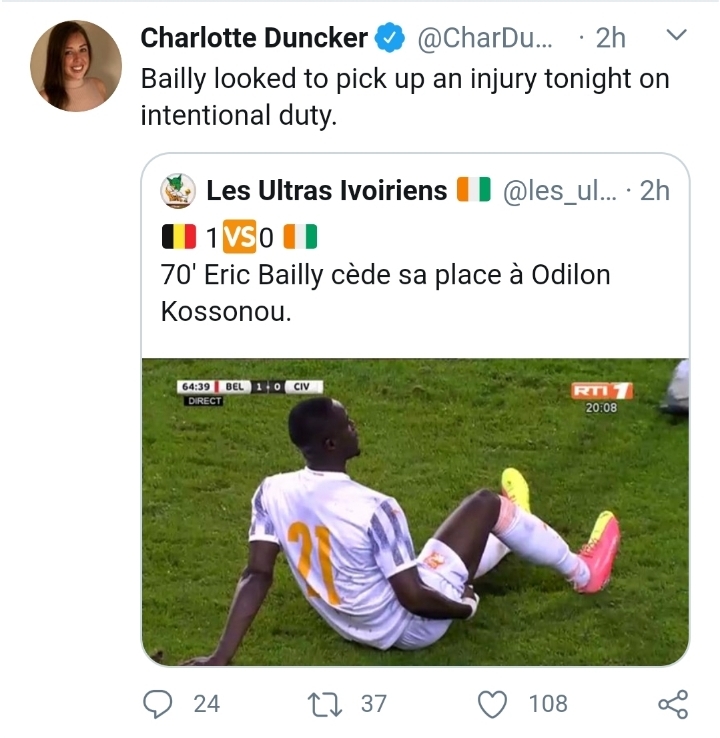Viewport: 720px width, 738px height.
Task: Click the 108 likes count
Action: pyautogui.click(x=548, y=704)
